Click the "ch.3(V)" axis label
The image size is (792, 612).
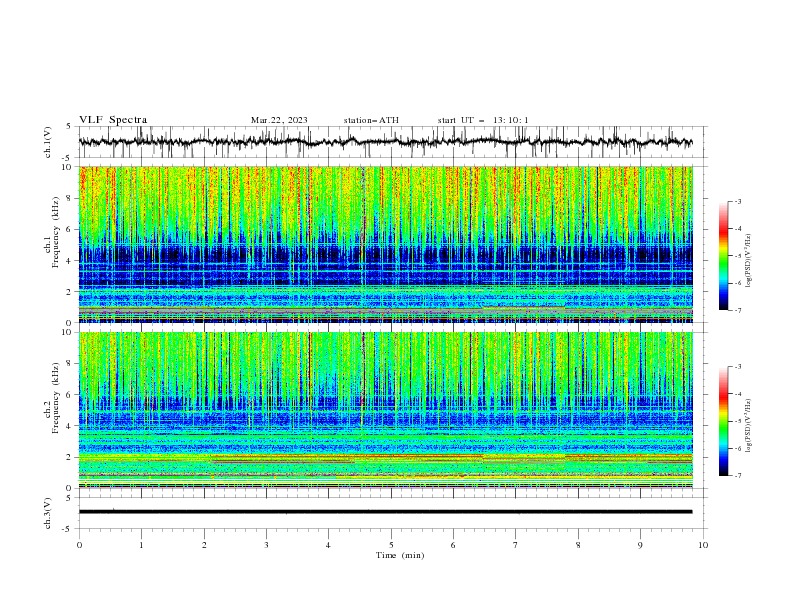point(48,513)
